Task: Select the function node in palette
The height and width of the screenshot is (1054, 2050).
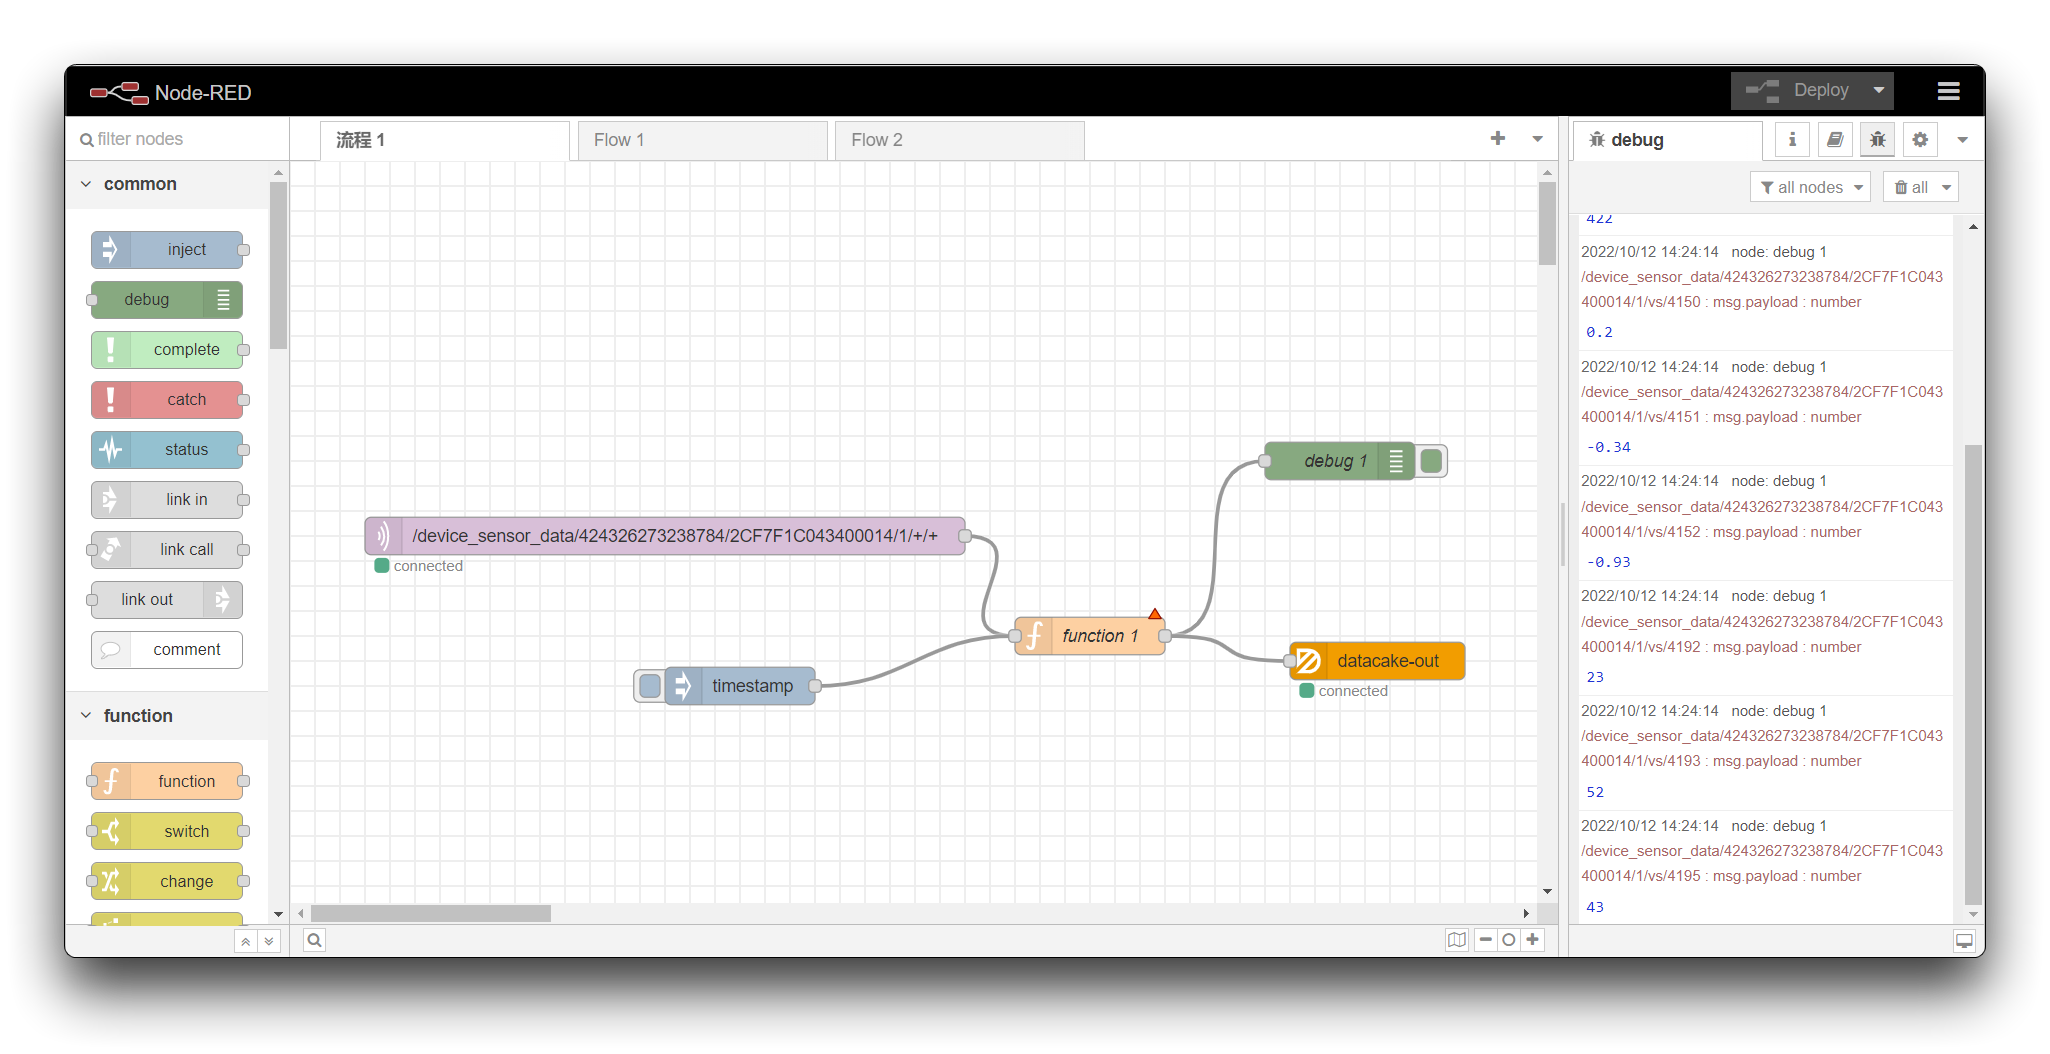Action: tap(167, 782)
